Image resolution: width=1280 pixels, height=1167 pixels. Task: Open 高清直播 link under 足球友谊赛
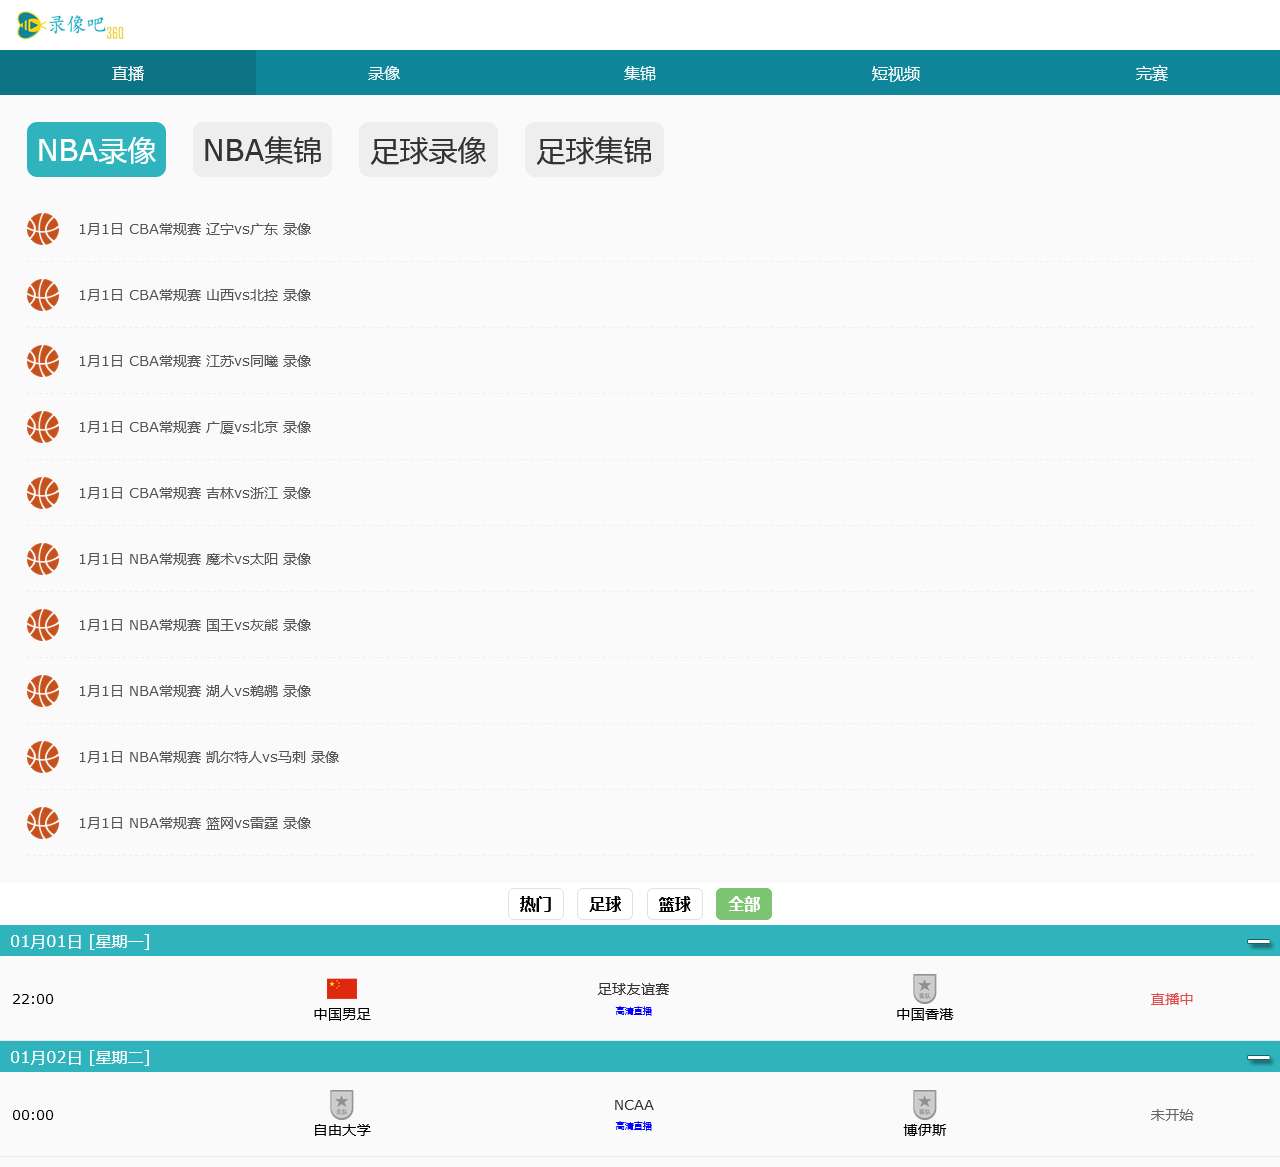pyautogui.click(x=634, y=1011)
